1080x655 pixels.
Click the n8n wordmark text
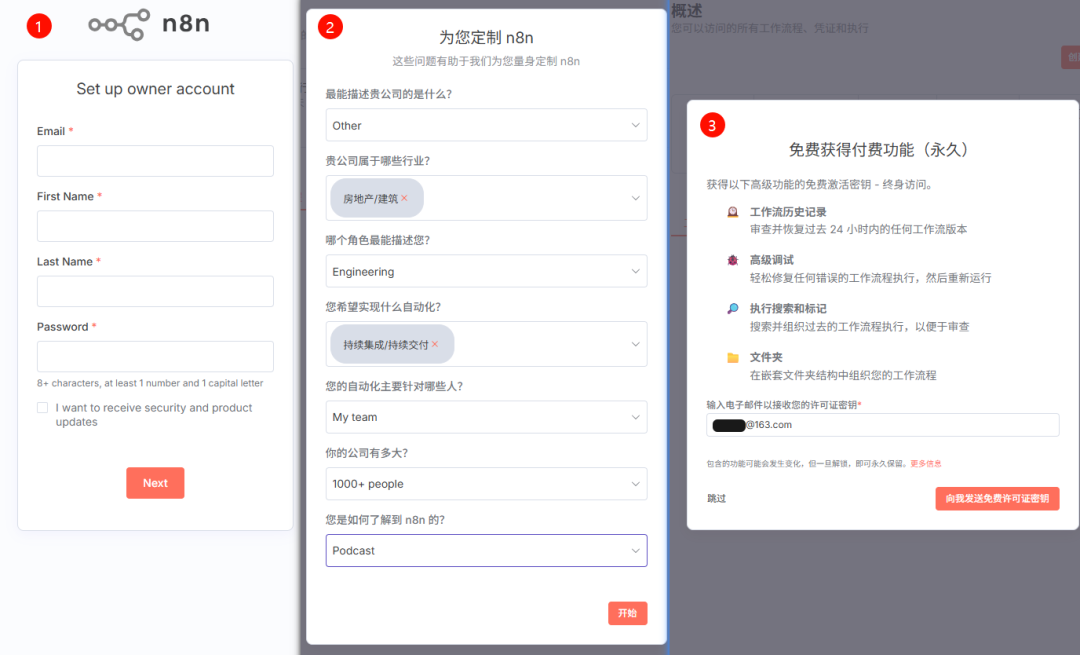coord(186,23)
